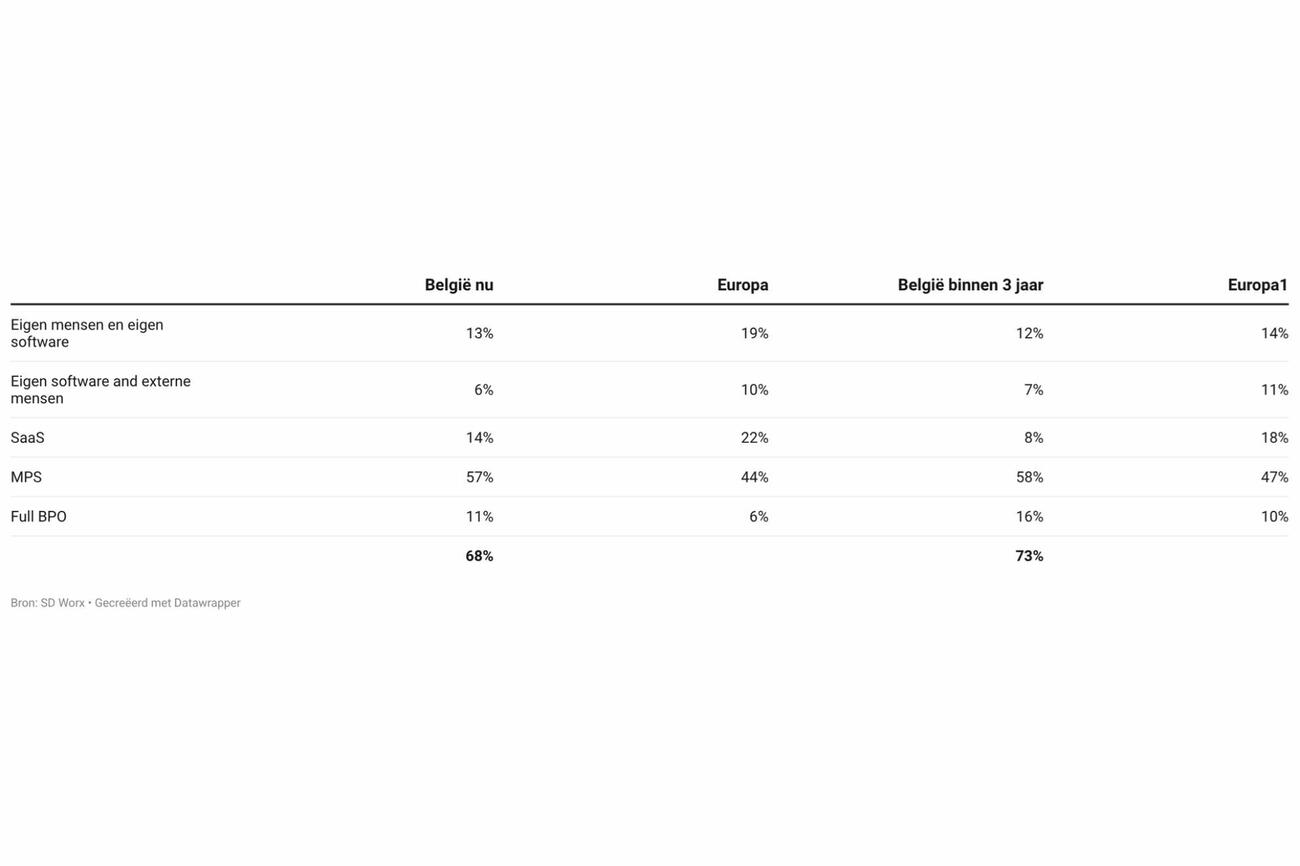
Task: Select the 16% cell in the Full BPO row
Action: 1030,517
